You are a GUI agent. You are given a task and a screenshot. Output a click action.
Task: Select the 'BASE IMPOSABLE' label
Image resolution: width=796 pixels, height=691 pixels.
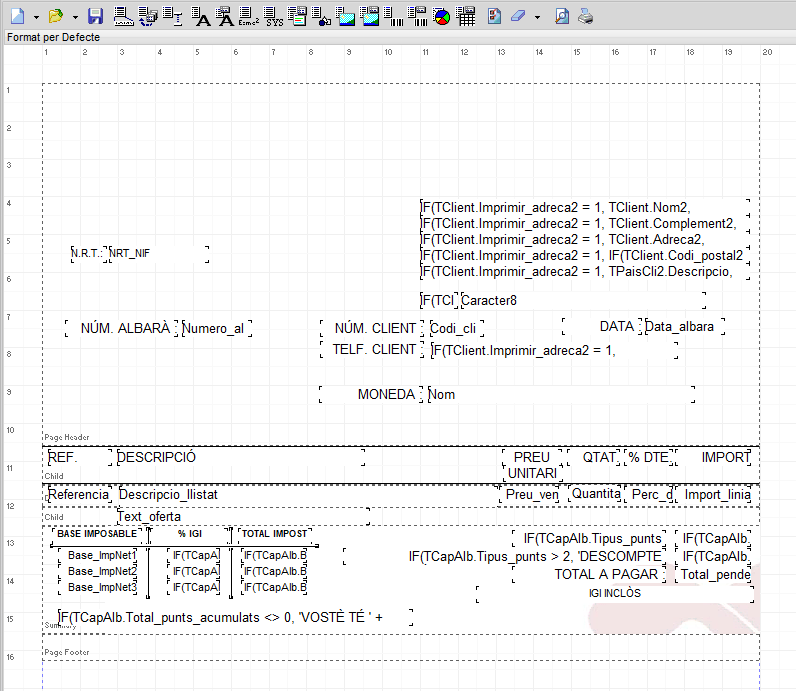tap(97, 534)
